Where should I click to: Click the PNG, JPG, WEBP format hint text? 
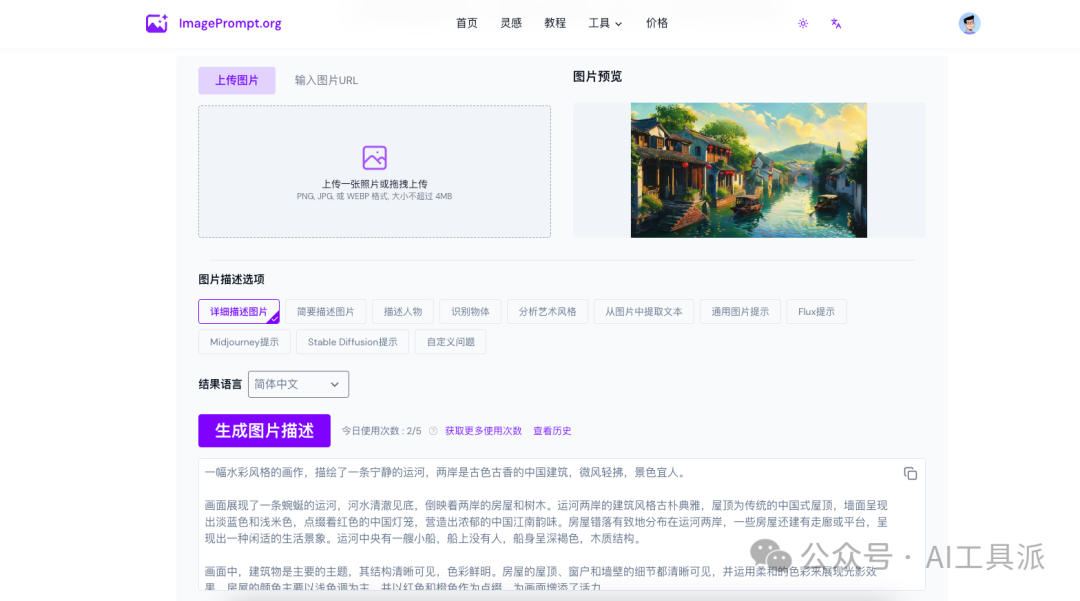pos(375,196)
